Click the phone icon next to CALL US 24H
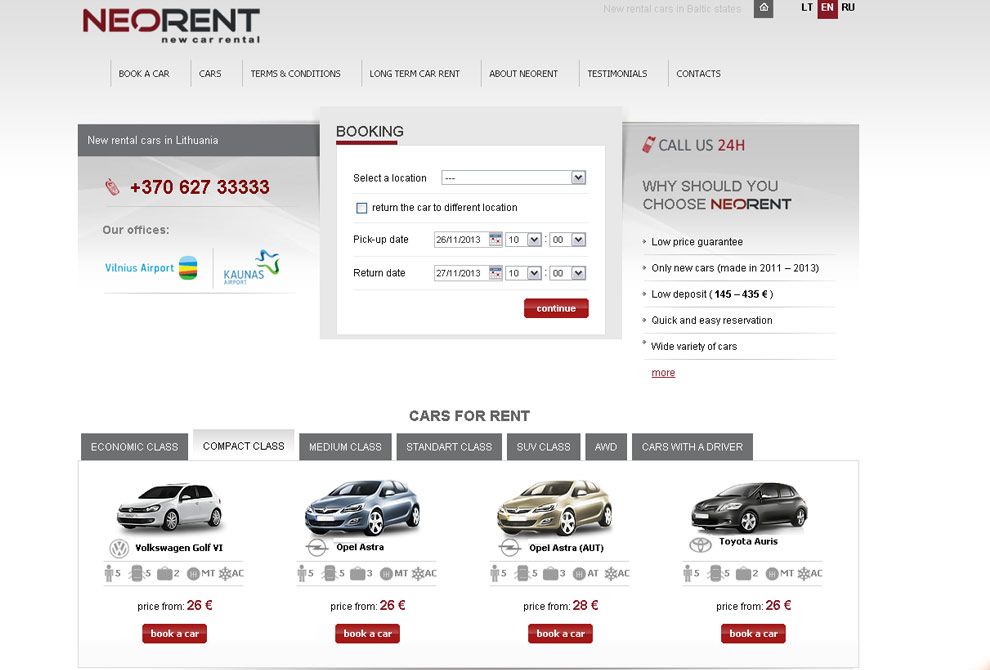Viewport: 990px width, 670px height. pyautogui.click(x=648, y=145)
